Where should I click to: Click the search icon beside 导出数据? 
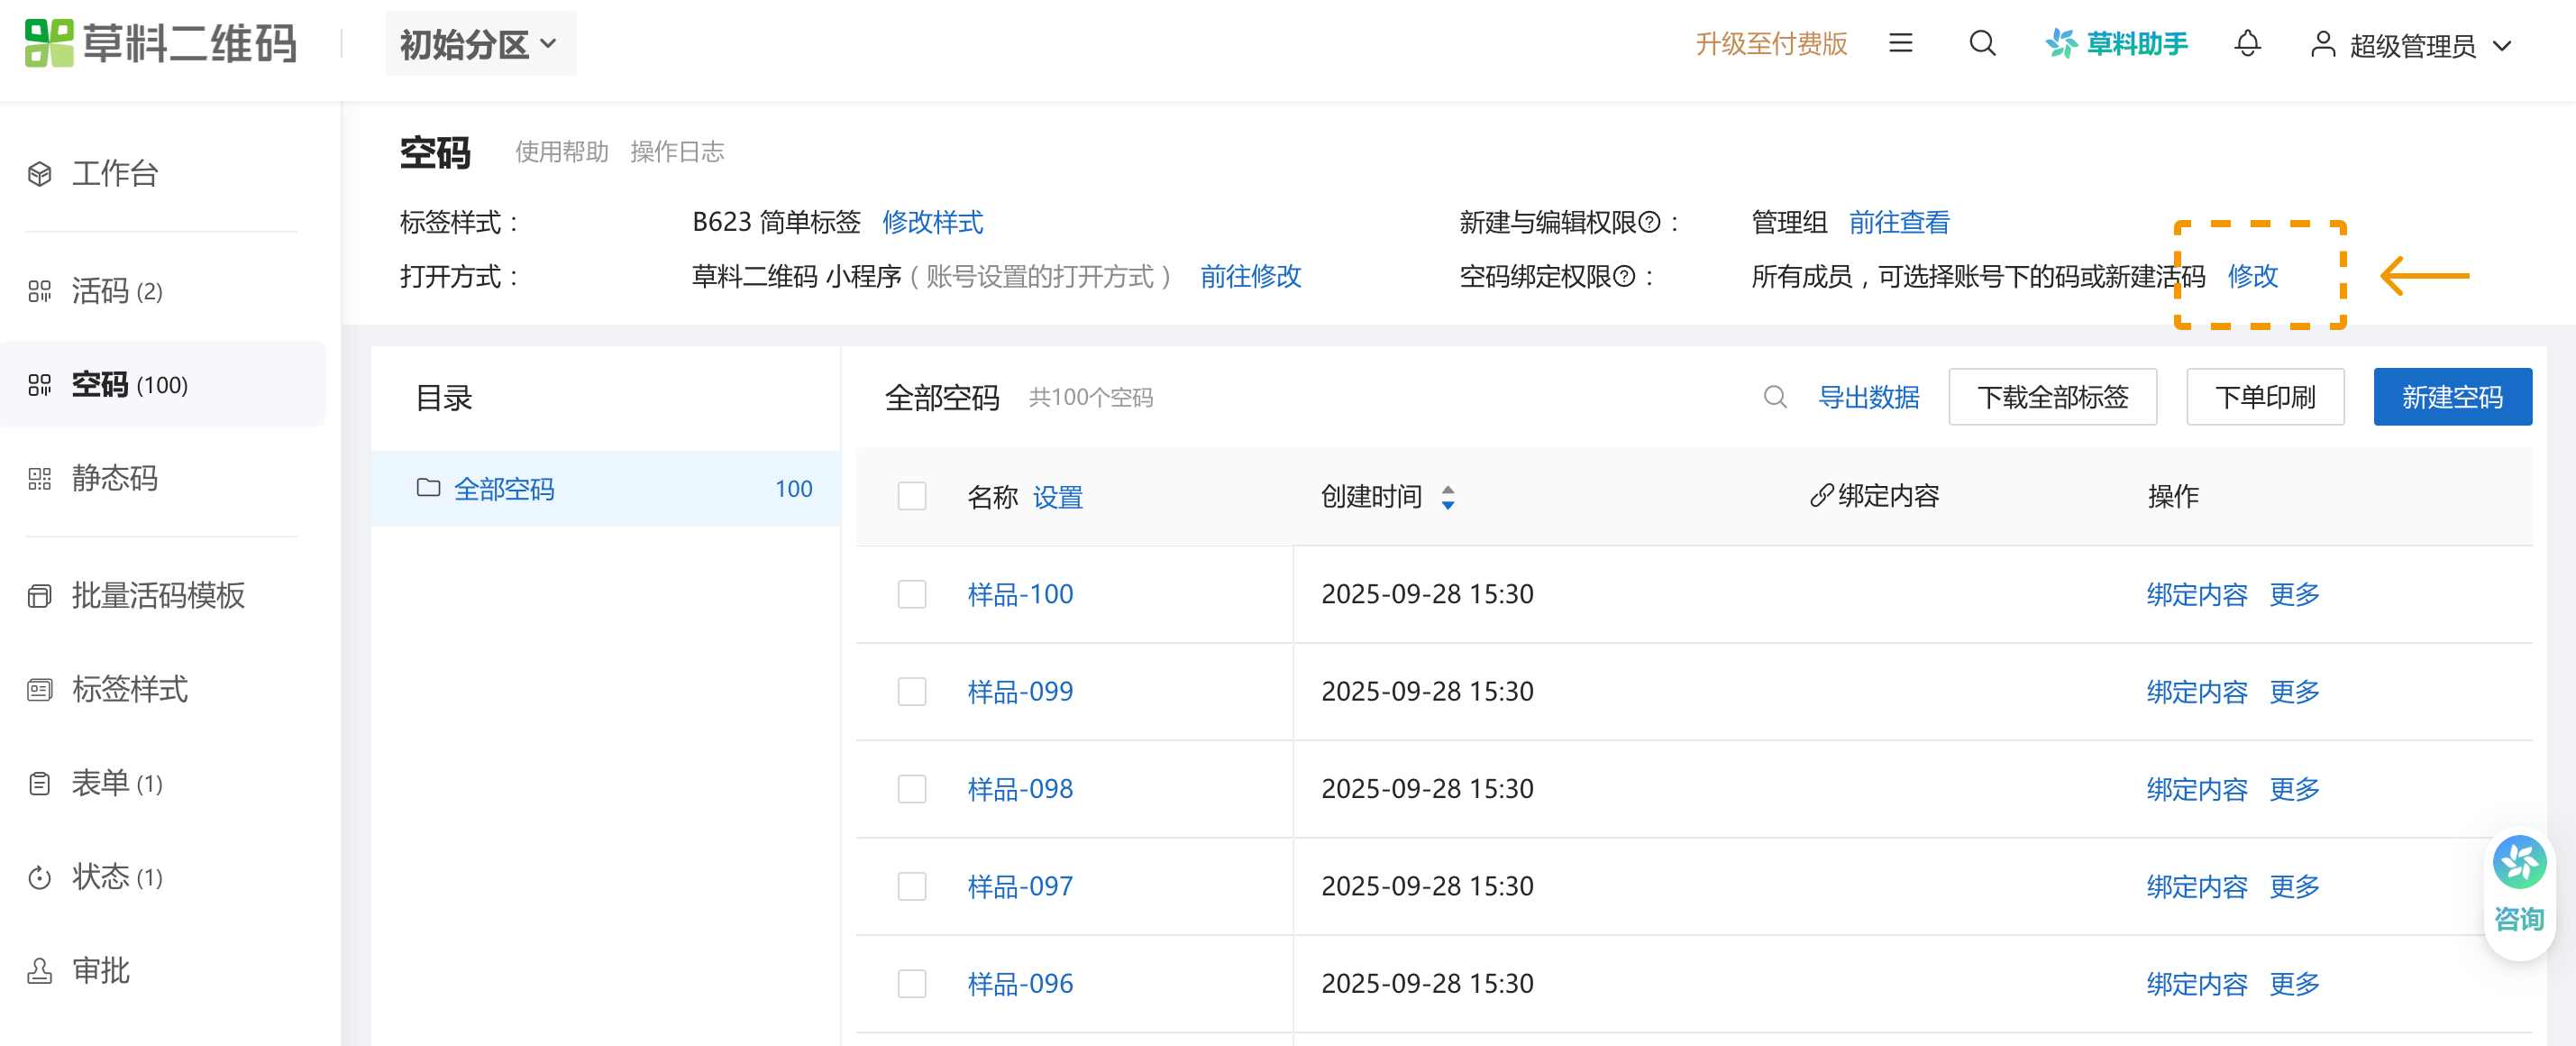click(1774, 398)
